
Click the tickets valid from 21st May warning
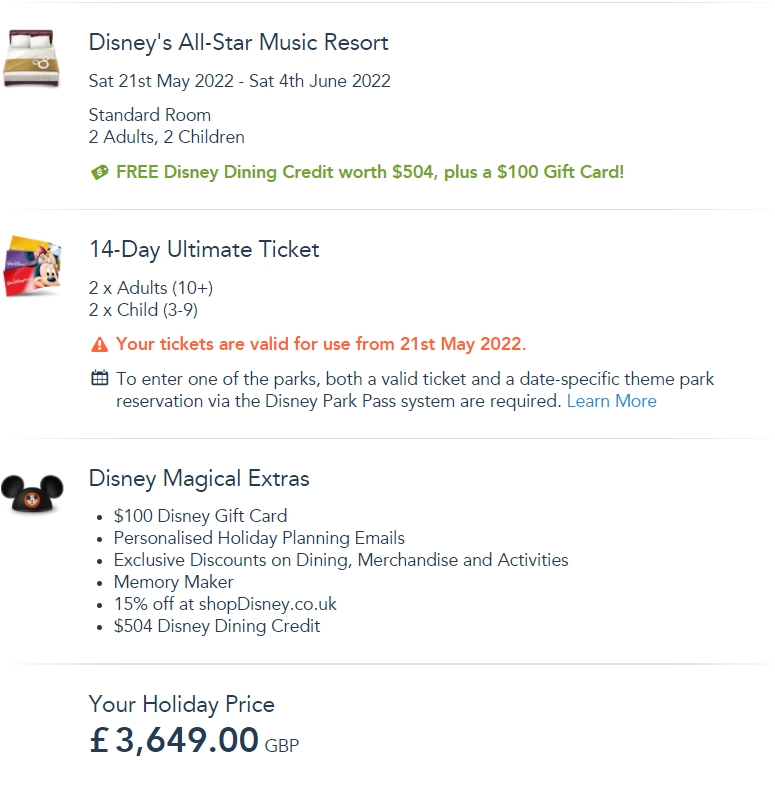pos(320,344)
